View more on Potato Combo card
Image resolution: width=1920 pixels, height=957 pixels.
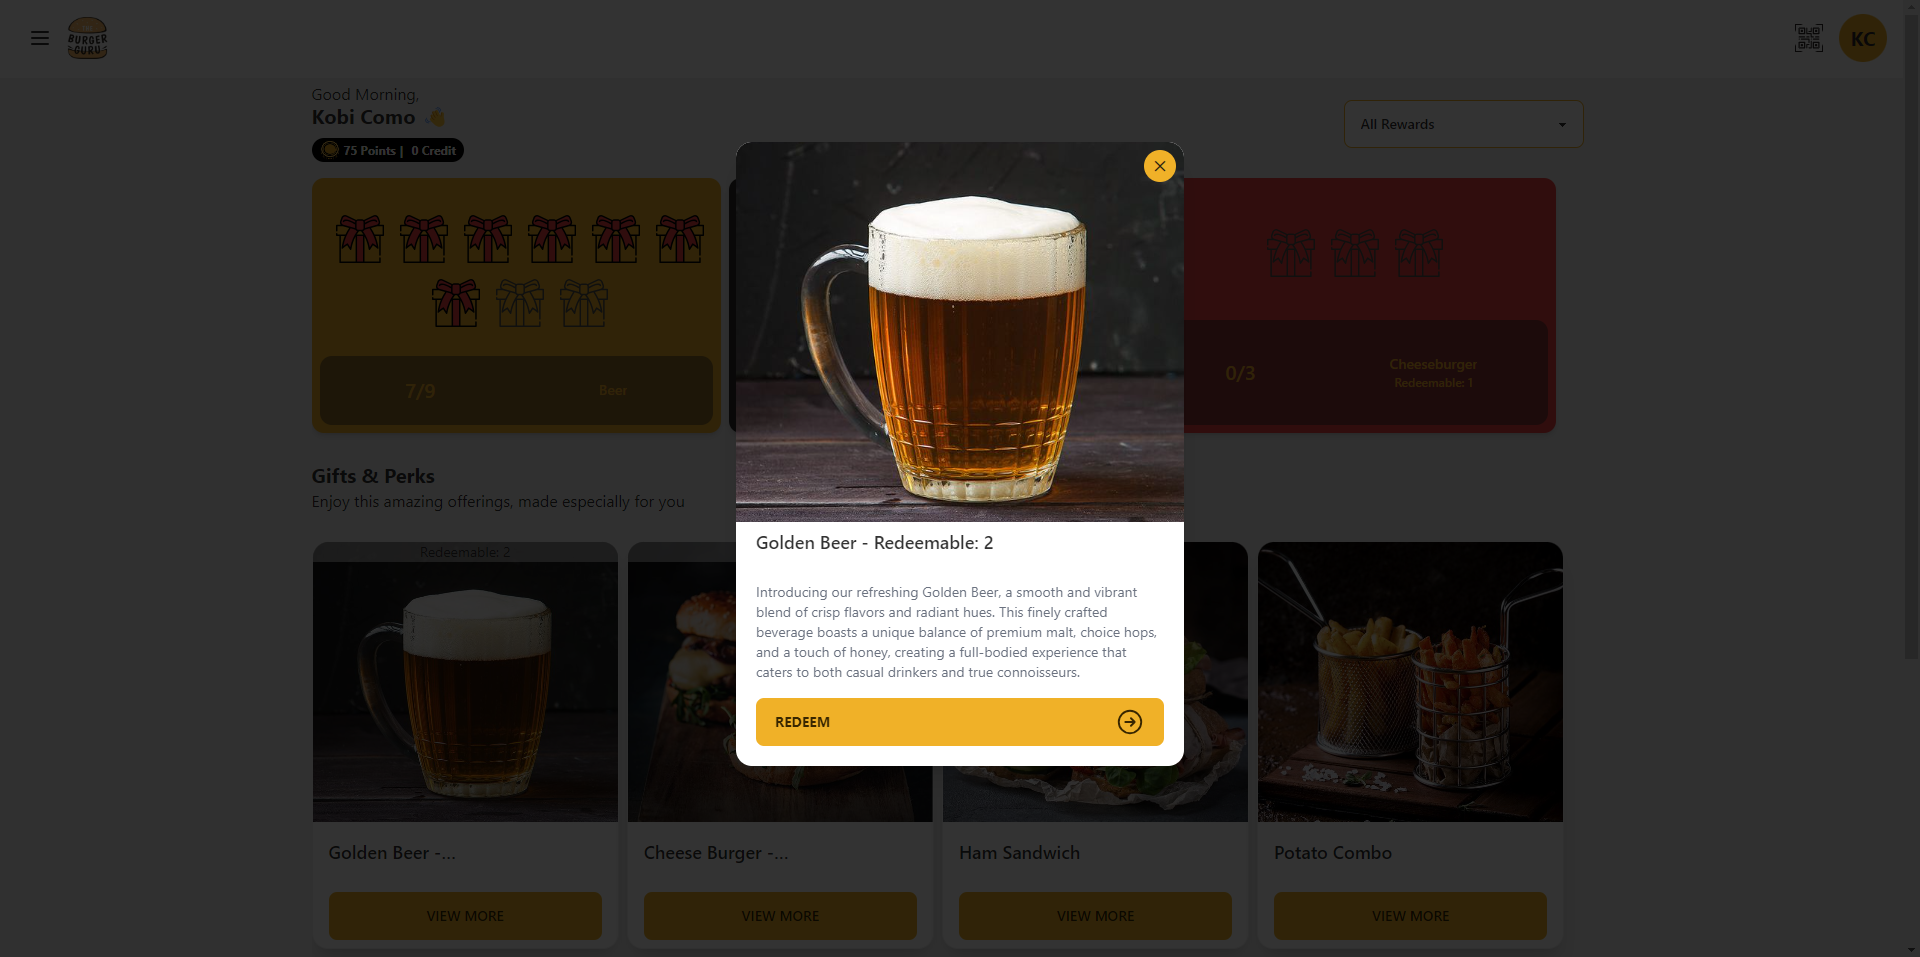pos(1410,916)
